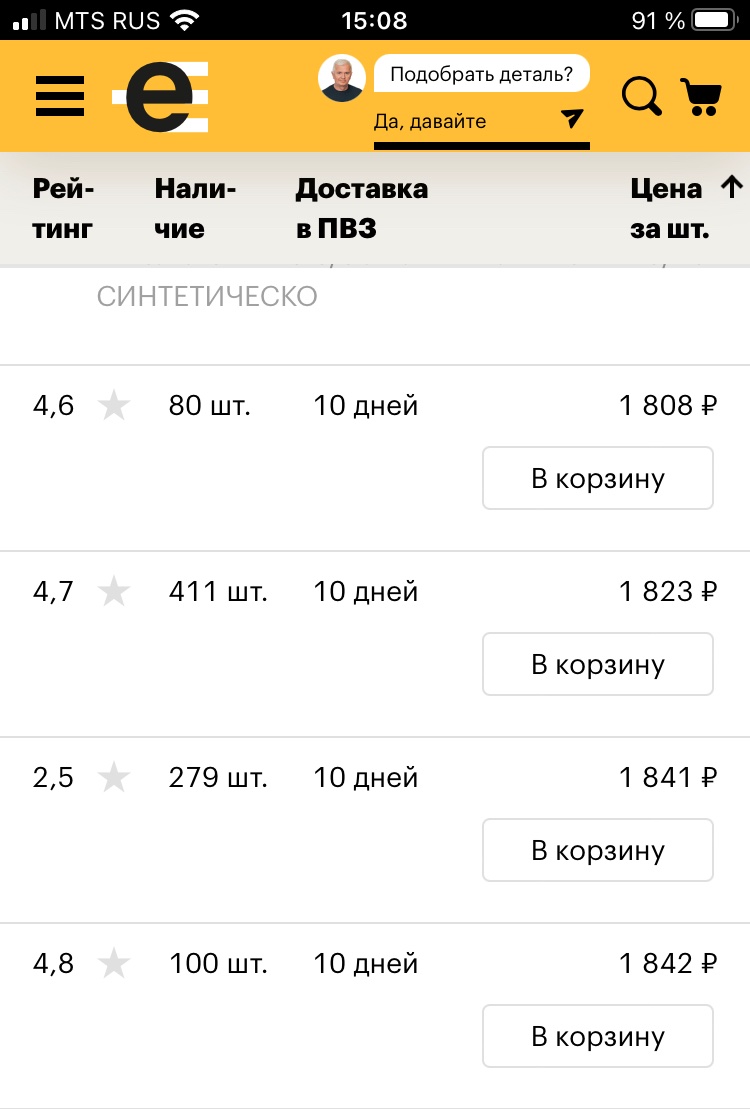The height and width of the screenshot is (1109, 750).
Task: Tap the Exist 'e' logo
Action: pos(161,97)
